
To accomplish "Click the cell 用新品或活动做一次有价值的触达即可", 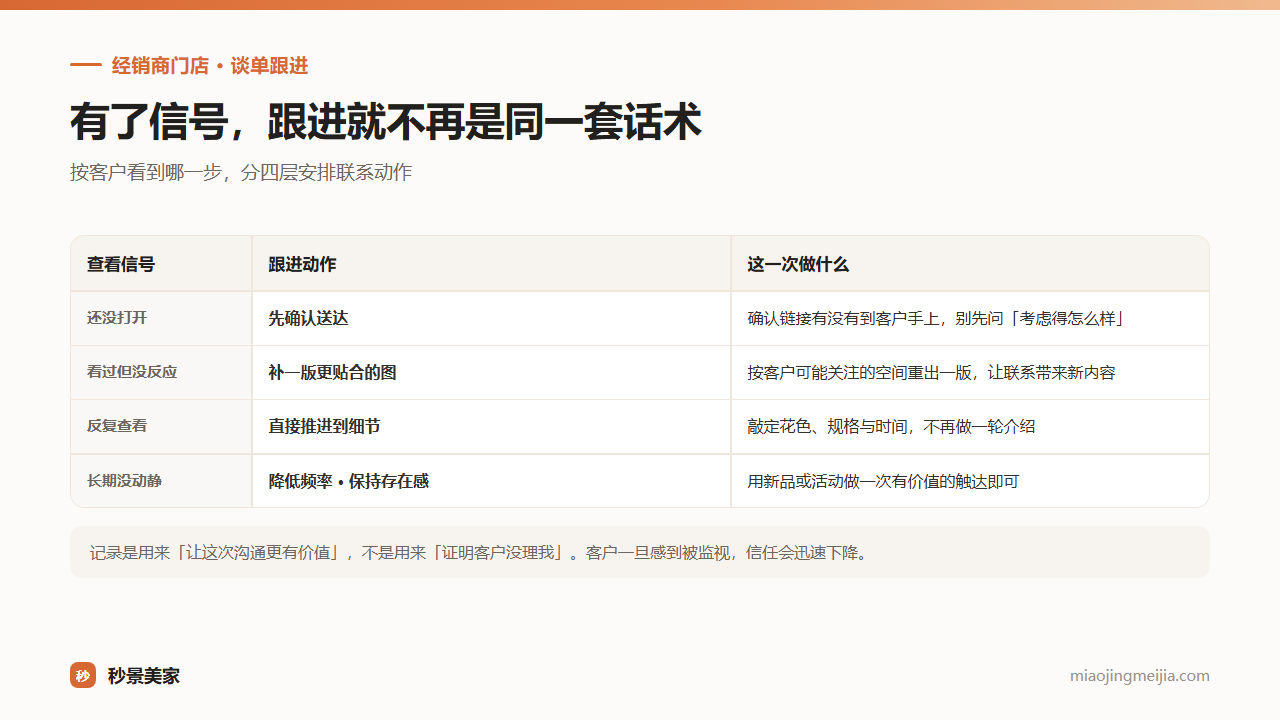I will click(x=970, y=481).
